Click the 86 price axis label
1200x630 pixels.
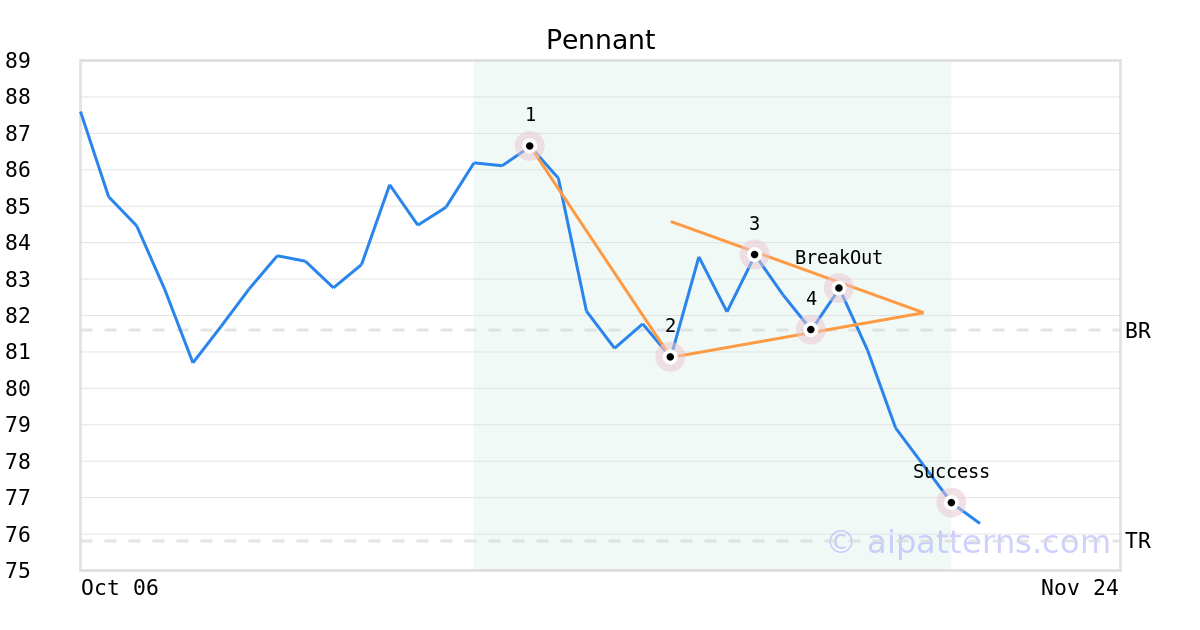(x=18, y=170)
